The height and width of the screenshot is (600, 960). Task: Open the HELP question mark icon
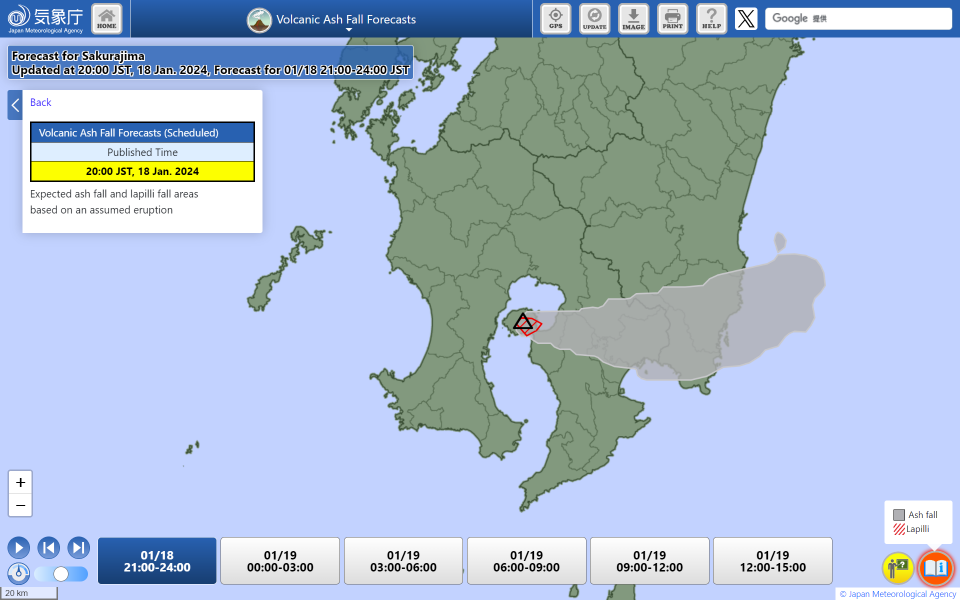pos(711,18)
